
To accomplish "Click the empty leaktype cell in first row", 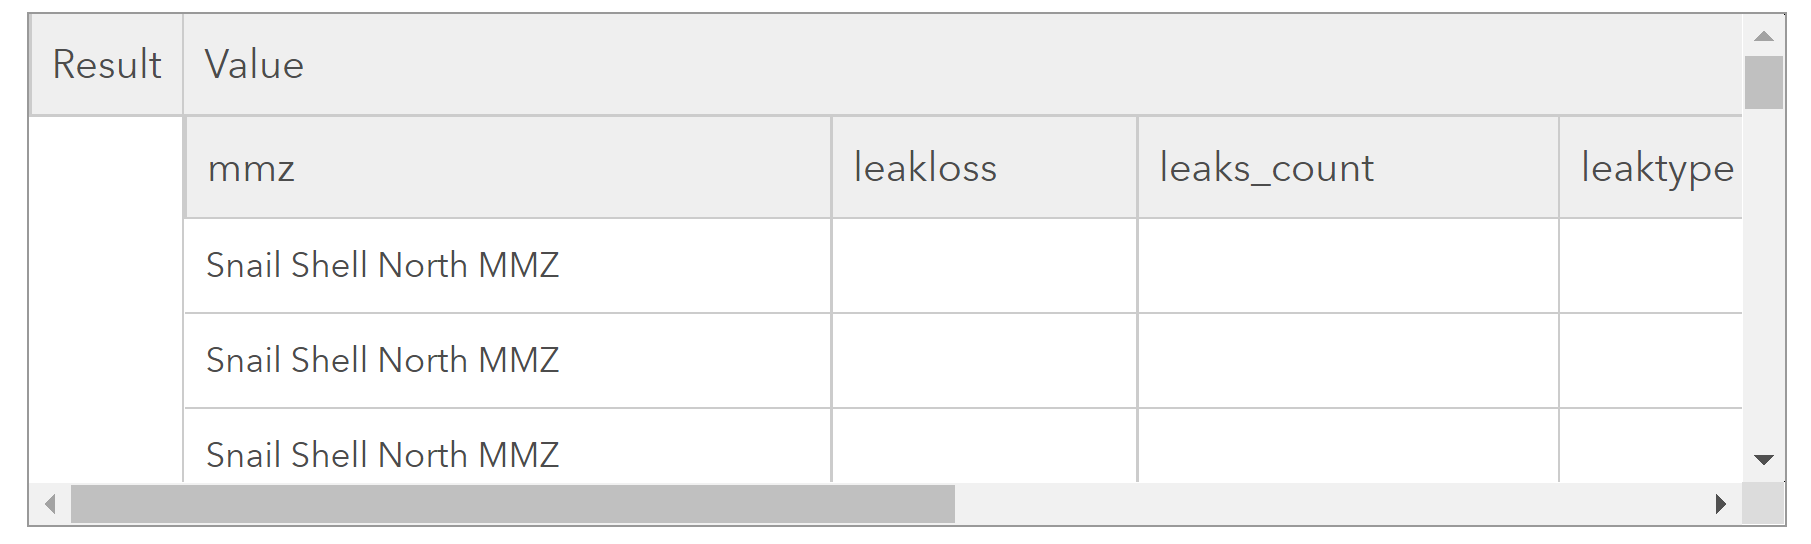I will tap(1651, 265).
